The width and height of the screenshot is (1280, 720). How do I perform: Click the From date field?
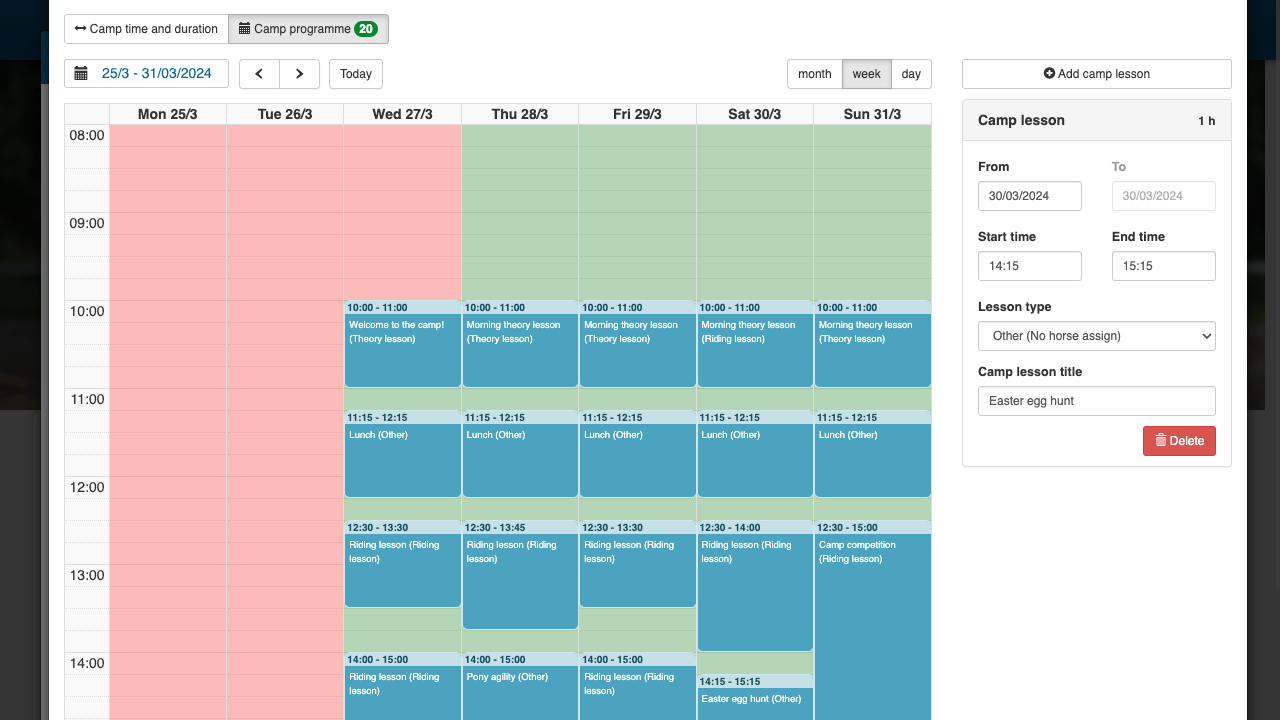coord(1029,196)
